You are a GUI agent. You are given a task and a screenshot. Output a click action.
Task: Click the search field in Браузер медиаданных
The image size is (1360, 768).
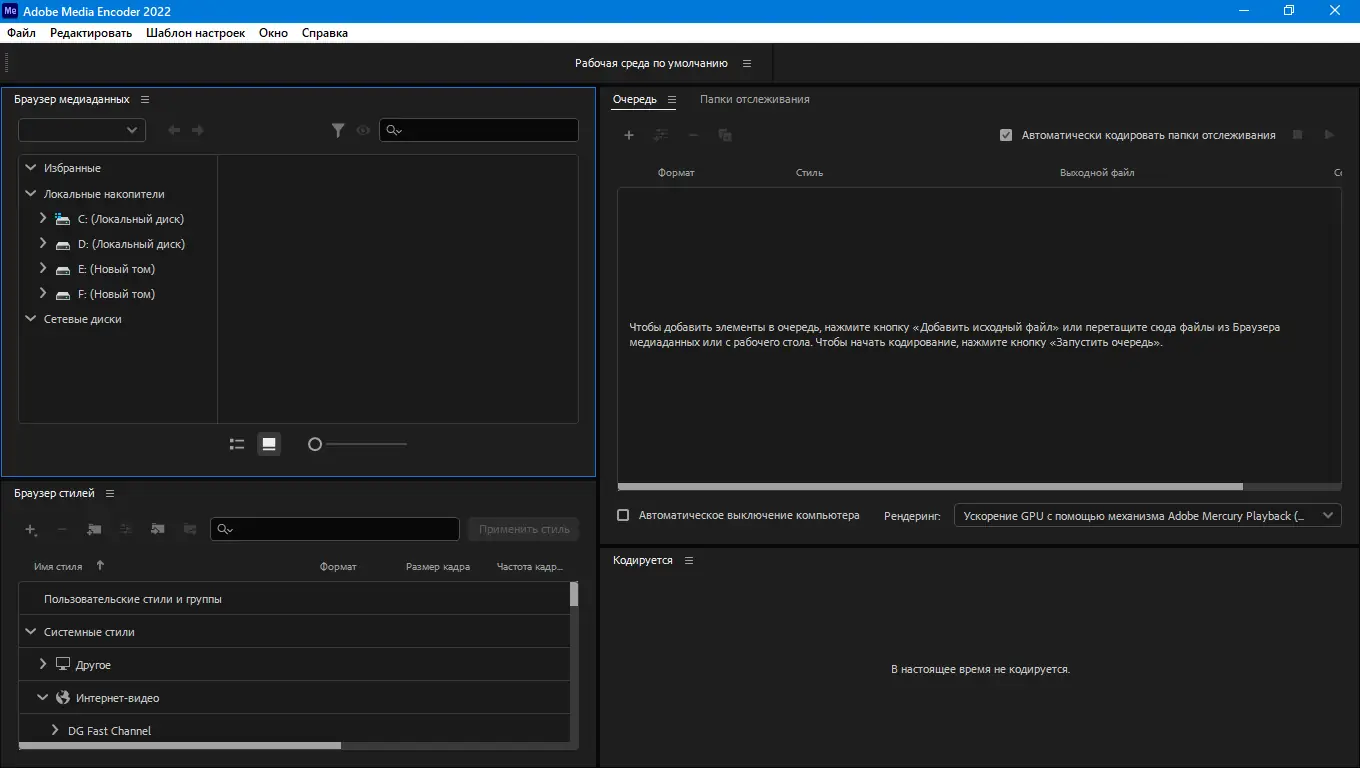479,130
